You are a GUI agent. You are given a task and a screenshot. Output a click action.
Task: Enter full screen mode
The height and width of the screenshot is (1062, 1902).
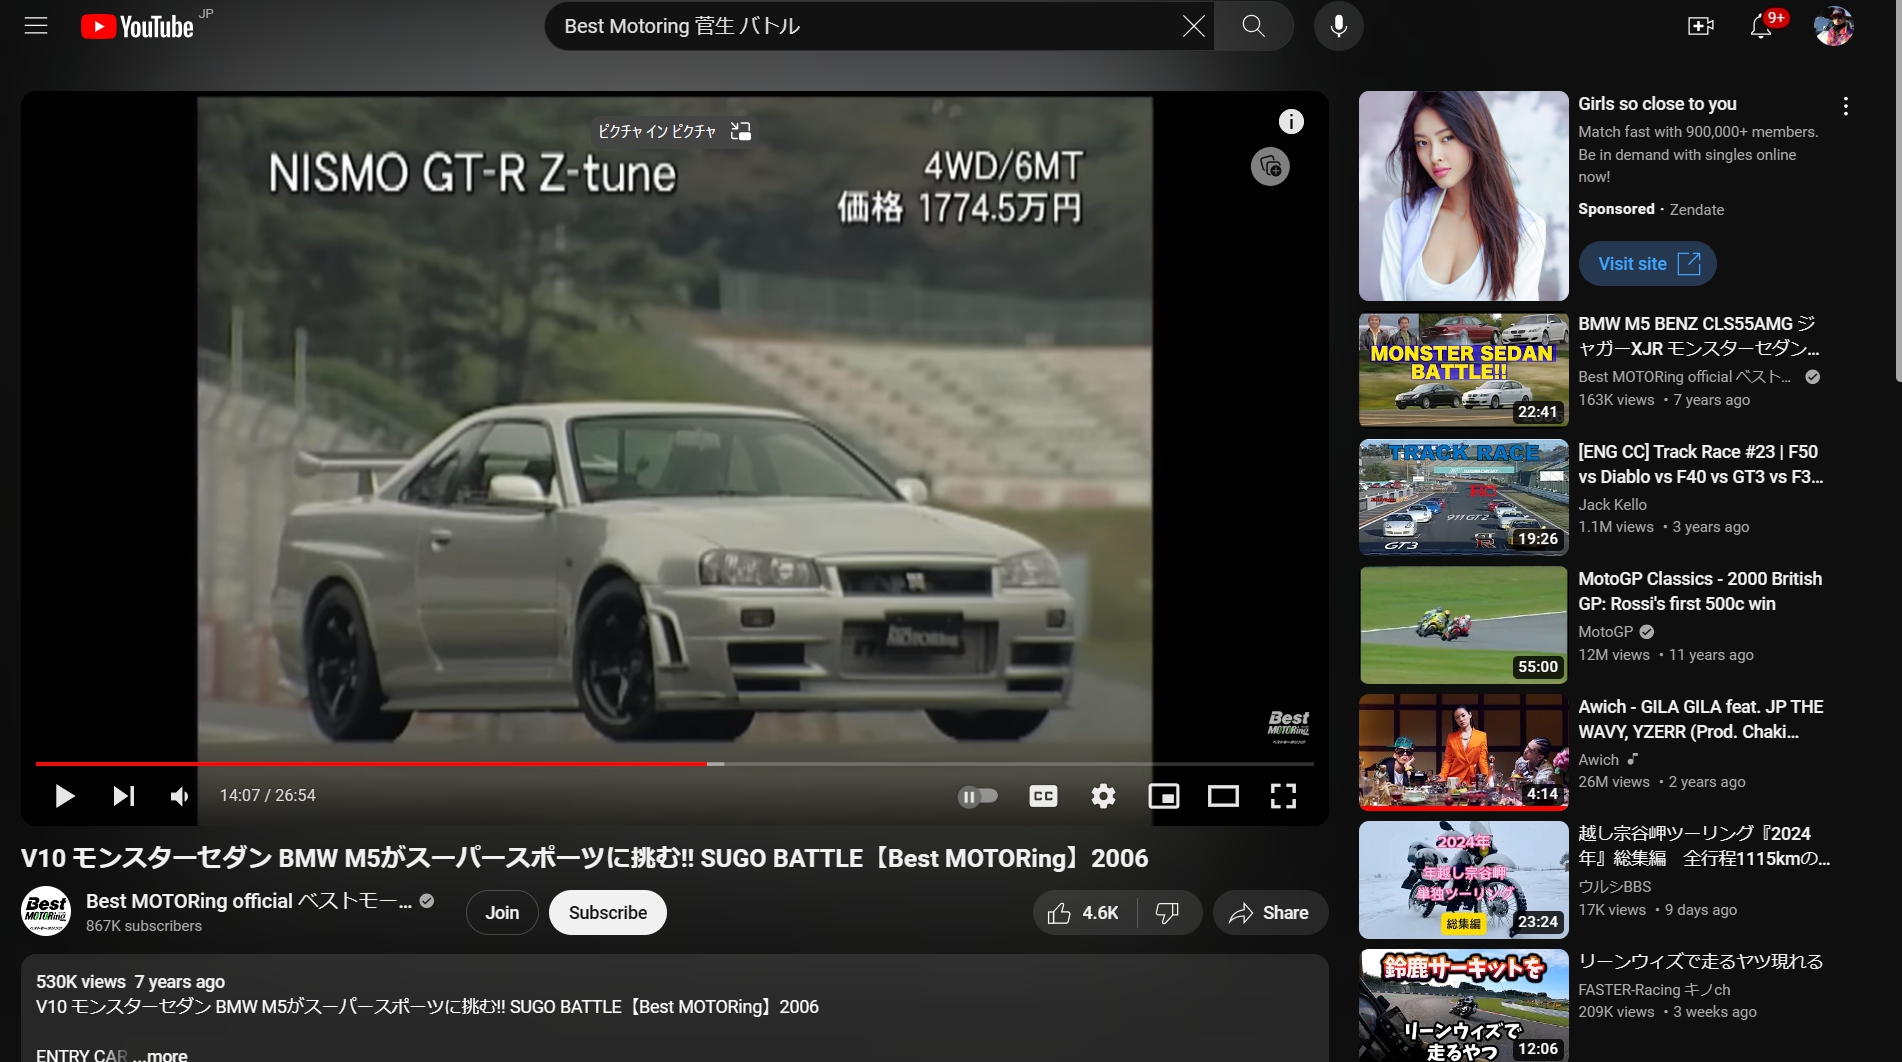click(1283, 796)
